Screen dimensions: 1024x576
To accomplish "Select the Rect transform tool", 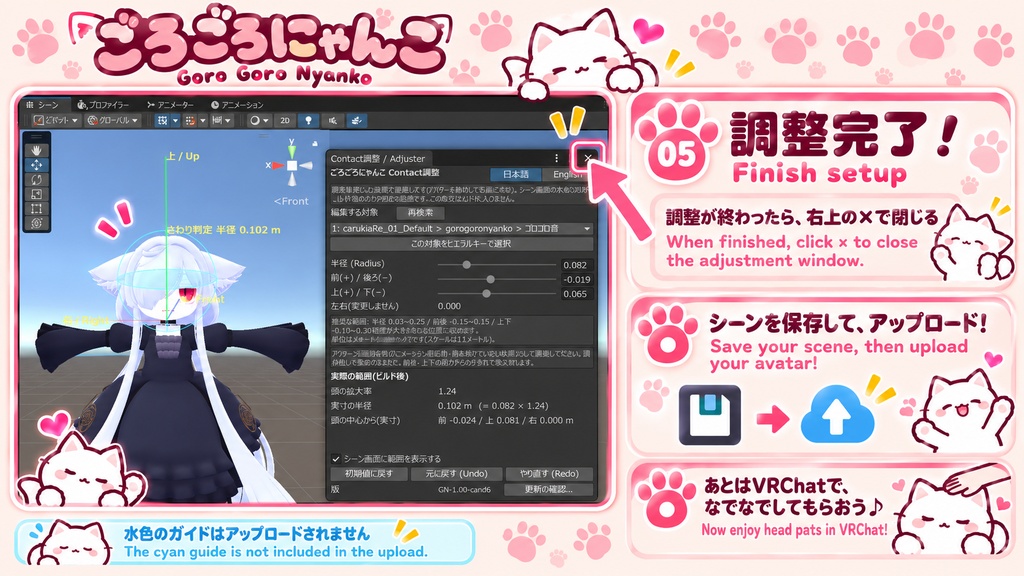I will [37, 208].
